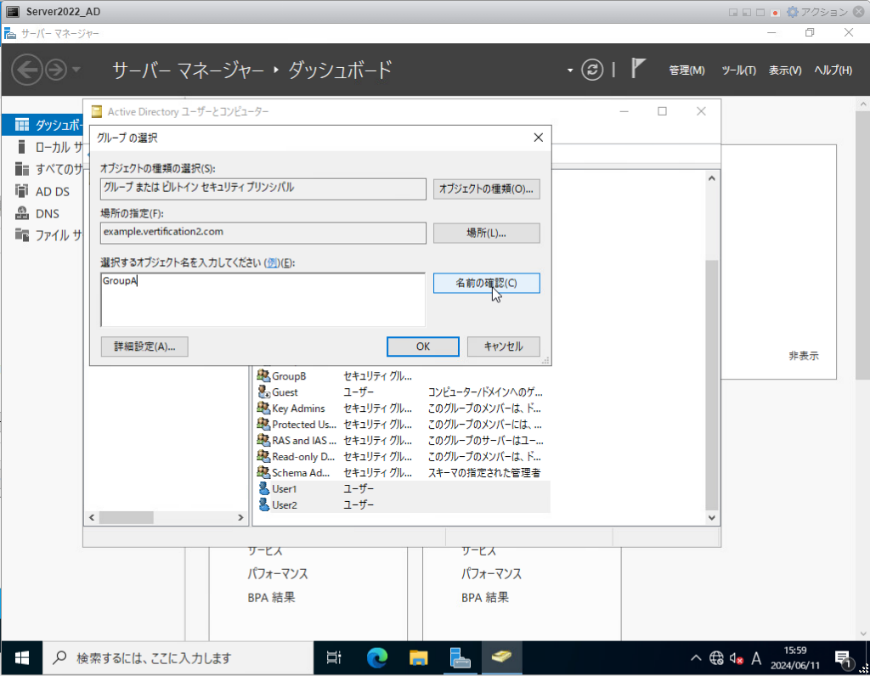870x676 pixels.
Task: Open the アクション menu in VM title bar
Action: (818, 12)
